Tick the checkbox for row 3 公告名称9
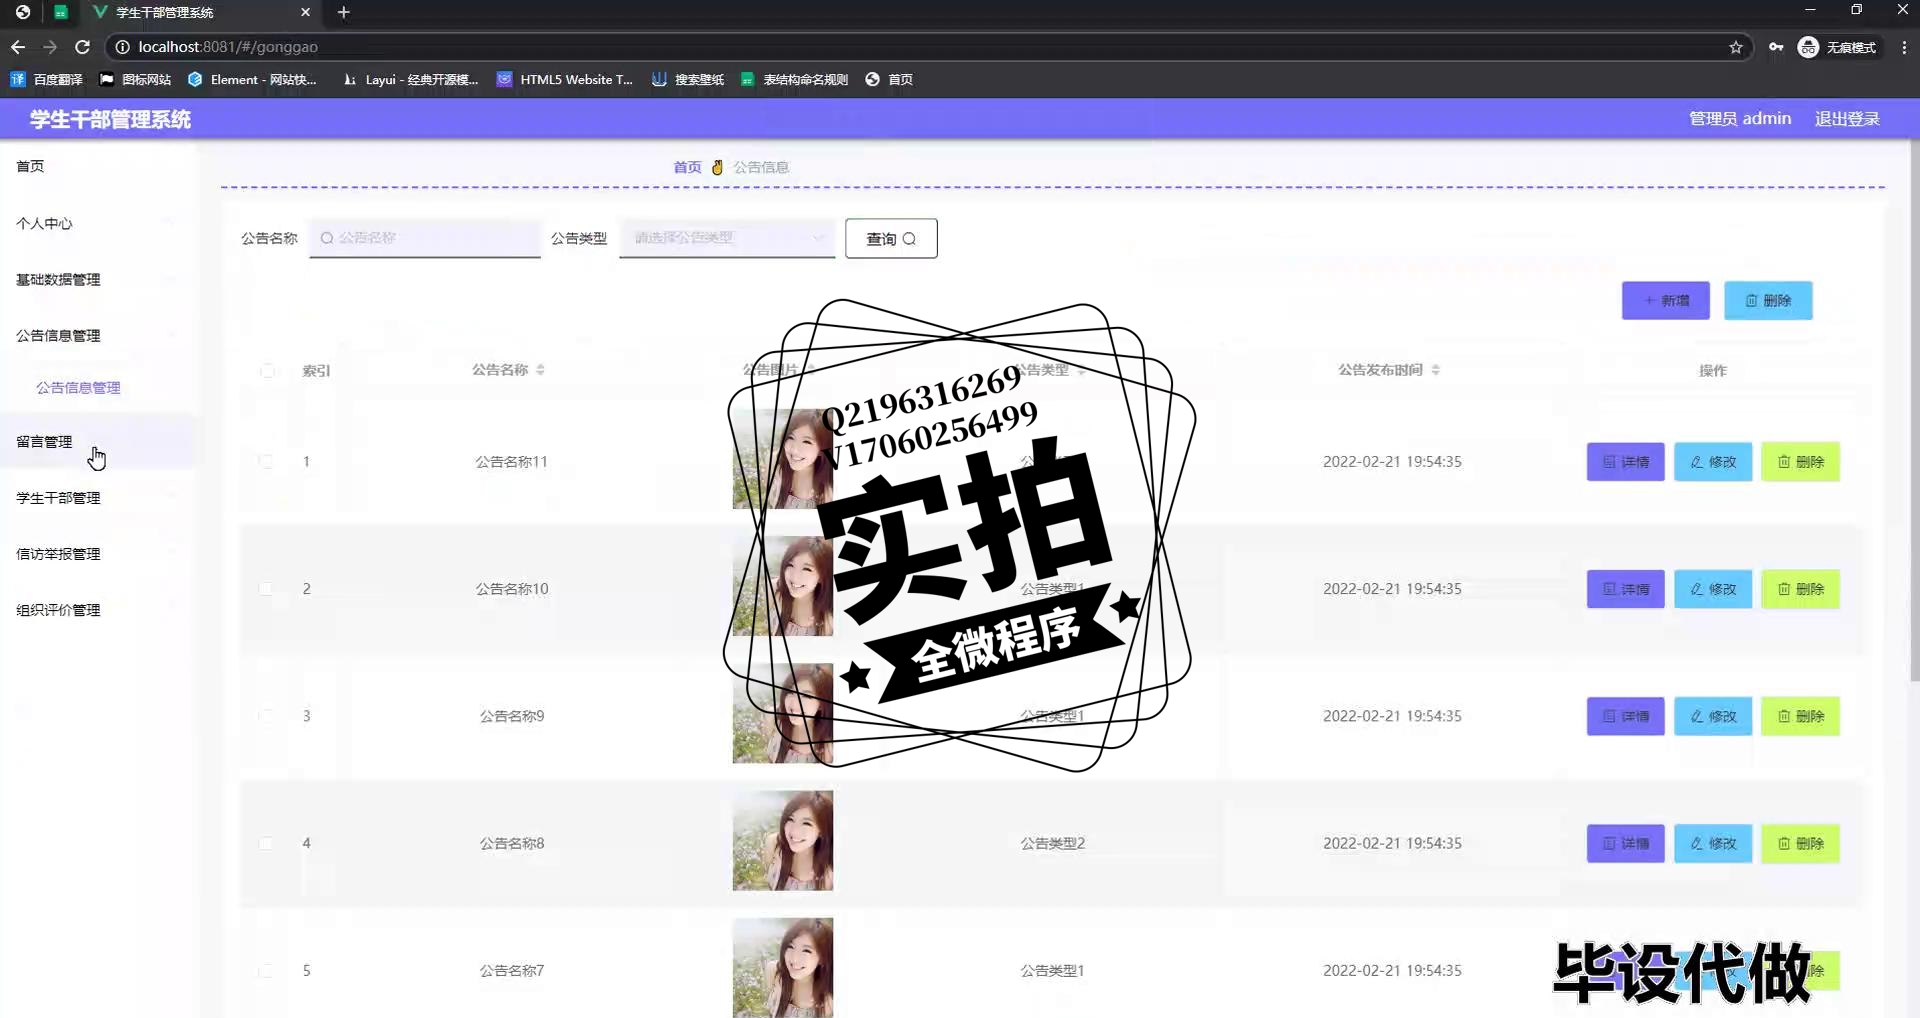Viewport: 1920px width, 1018px height. [x=266, y=716]
